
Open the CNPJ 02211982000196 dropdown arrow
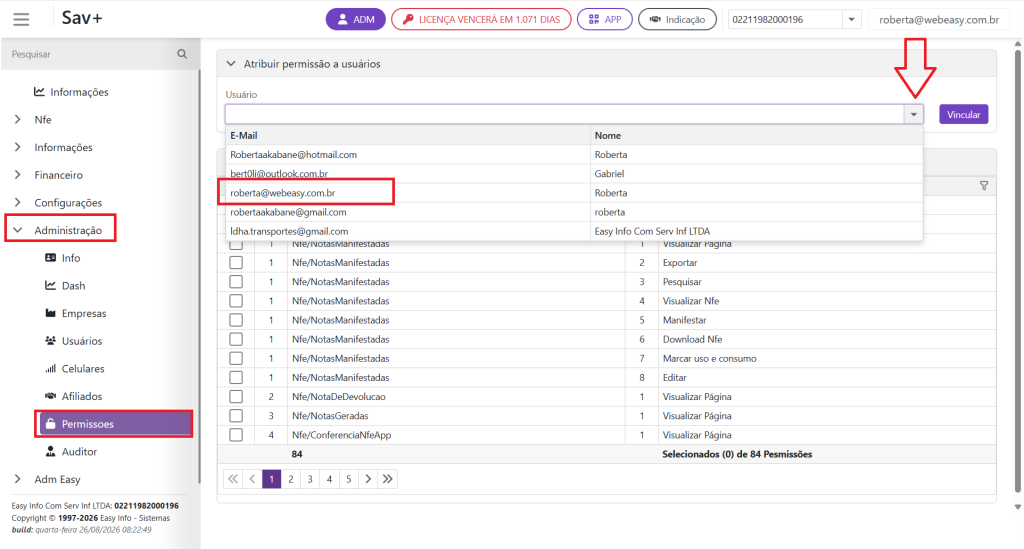click(852, 20)
